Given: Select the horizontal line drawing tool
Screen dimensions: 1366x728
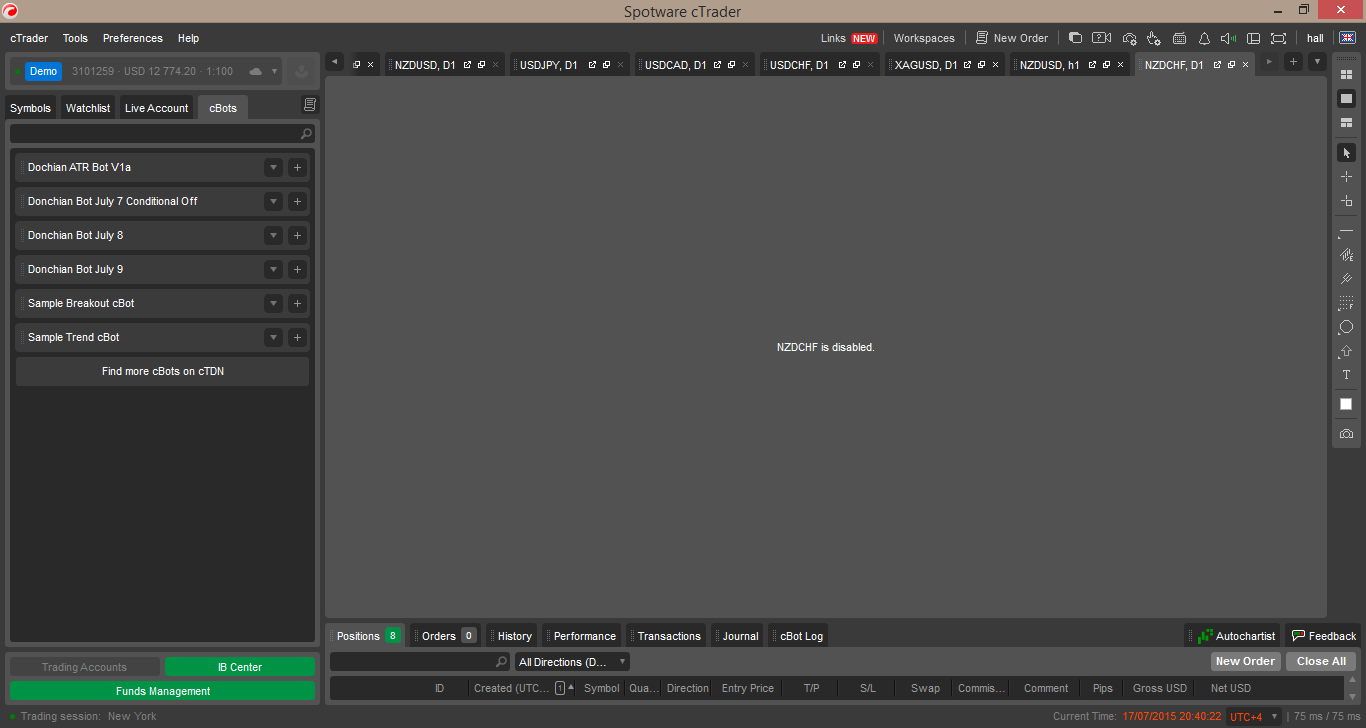Looking at the screenshot, I should click(1346, 231).
